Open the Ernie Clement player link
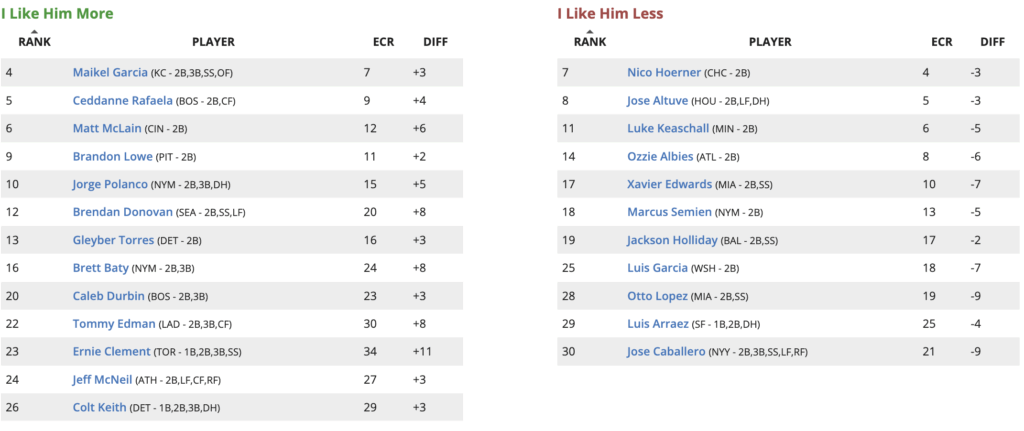The height and width of the screenshot is (431, 1024). 111,352
